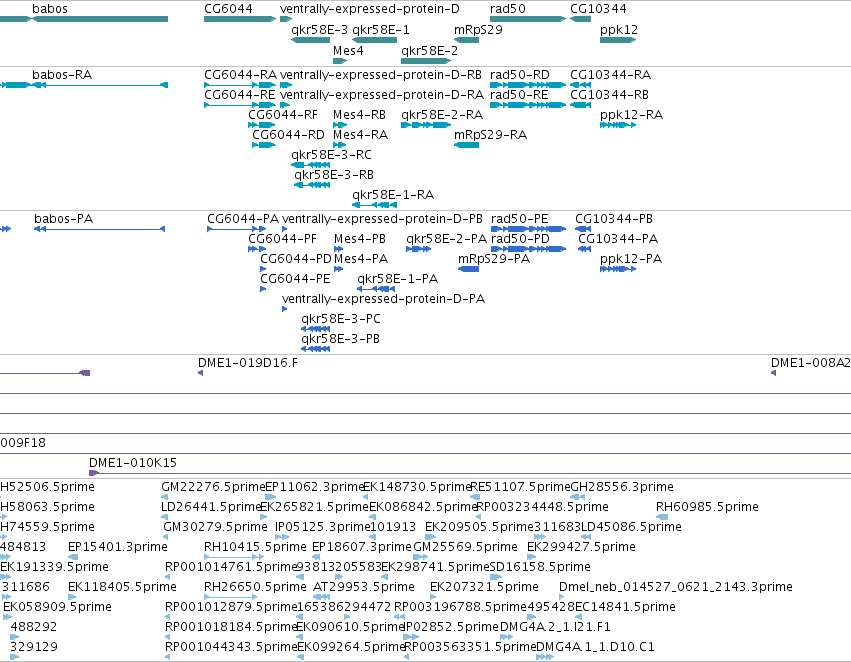This screenshot has width=851, height=662.
Task: Click the ventrally-expressed-protein-D gene label
Action: 370,9
